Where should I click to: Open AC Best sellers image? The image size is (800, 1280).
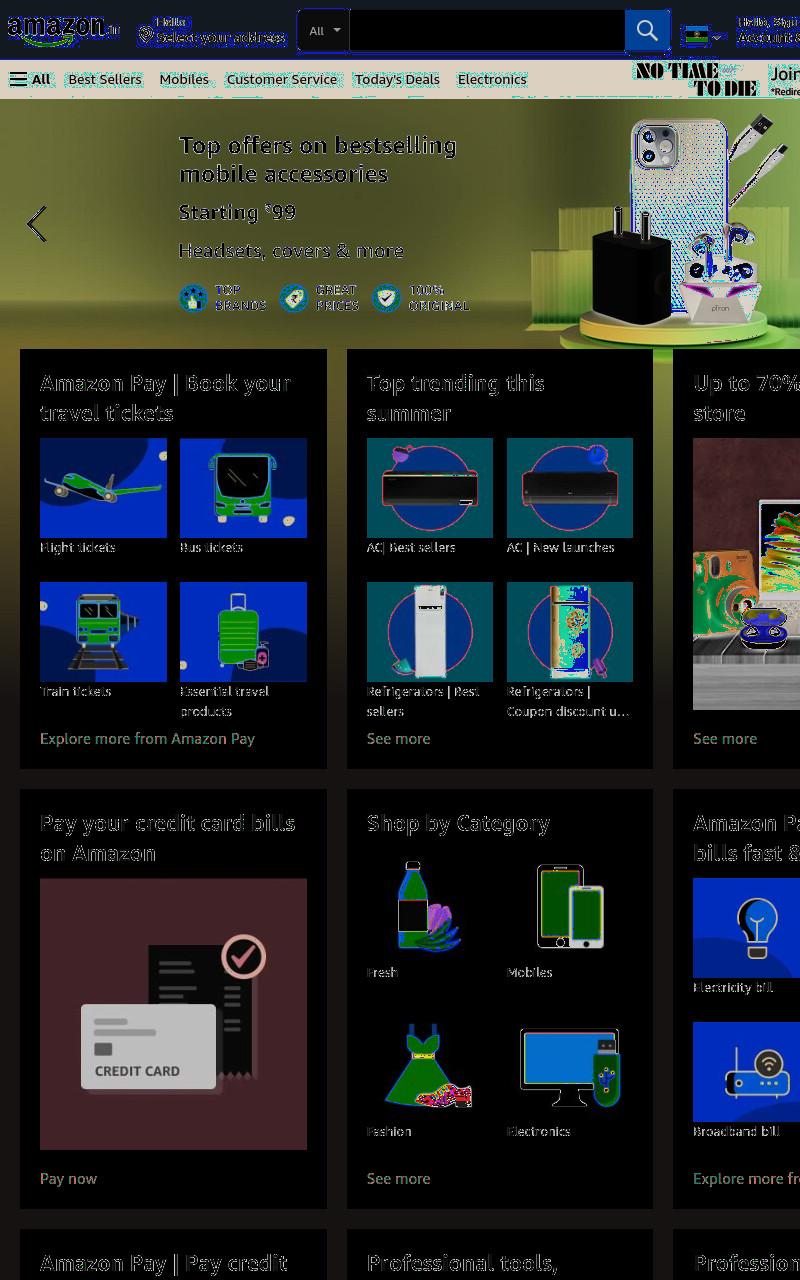click(430, 488)
